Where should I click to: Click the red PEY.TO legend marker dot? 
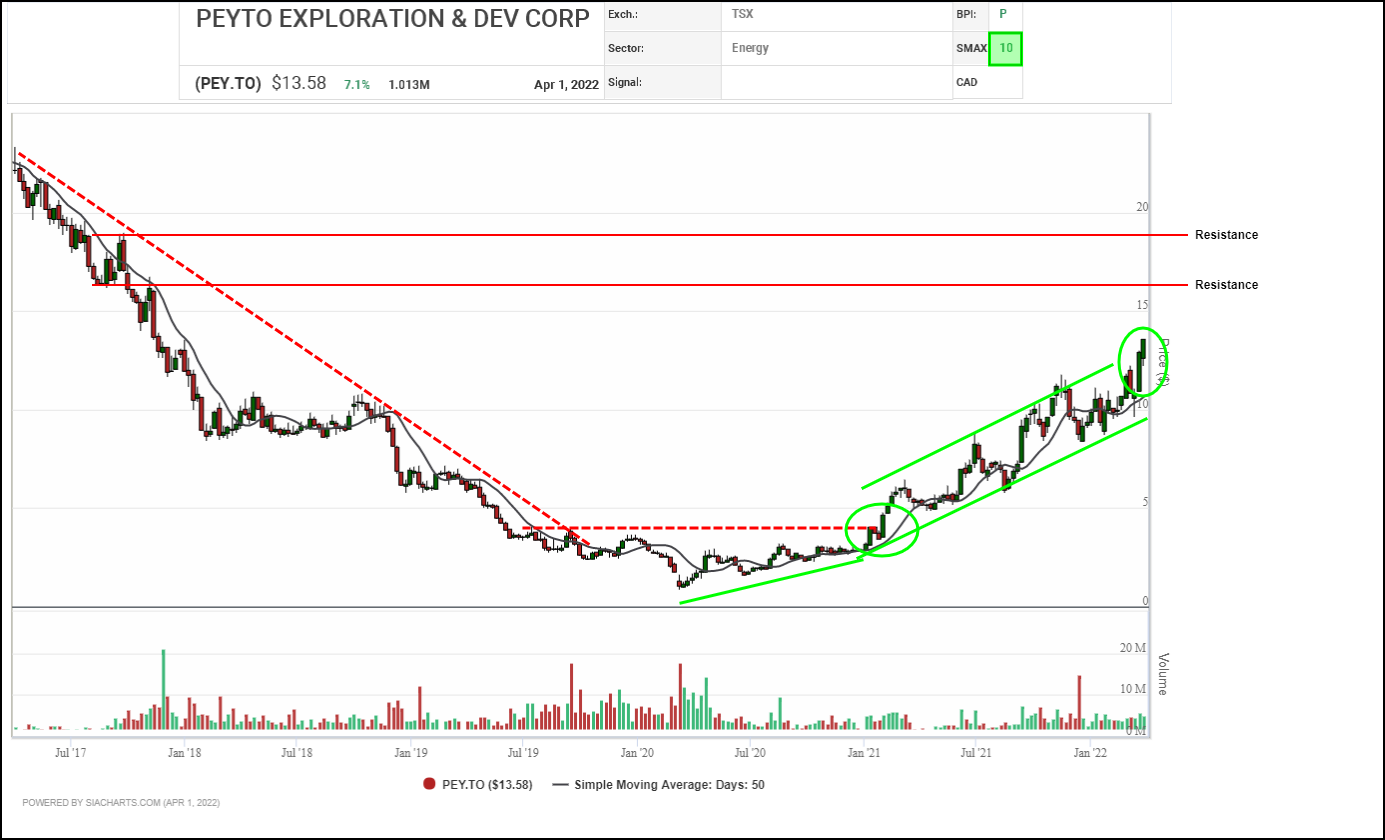pos(429,785)
